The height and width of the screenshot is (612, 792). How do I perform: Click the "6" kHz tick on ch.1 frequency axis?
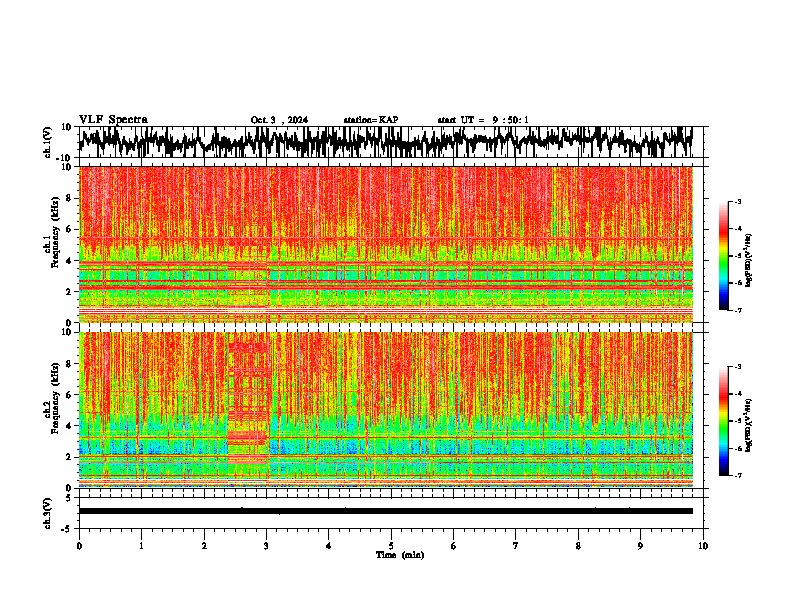click(x=69, y=229)
